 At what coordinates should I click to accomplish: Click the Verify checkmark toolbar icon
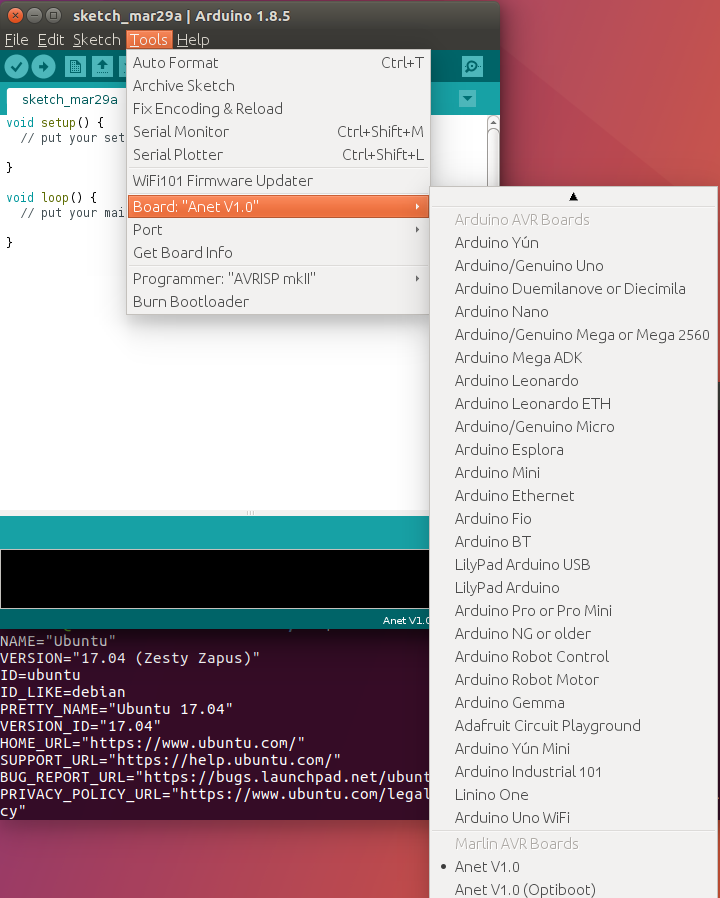[17, 67]
